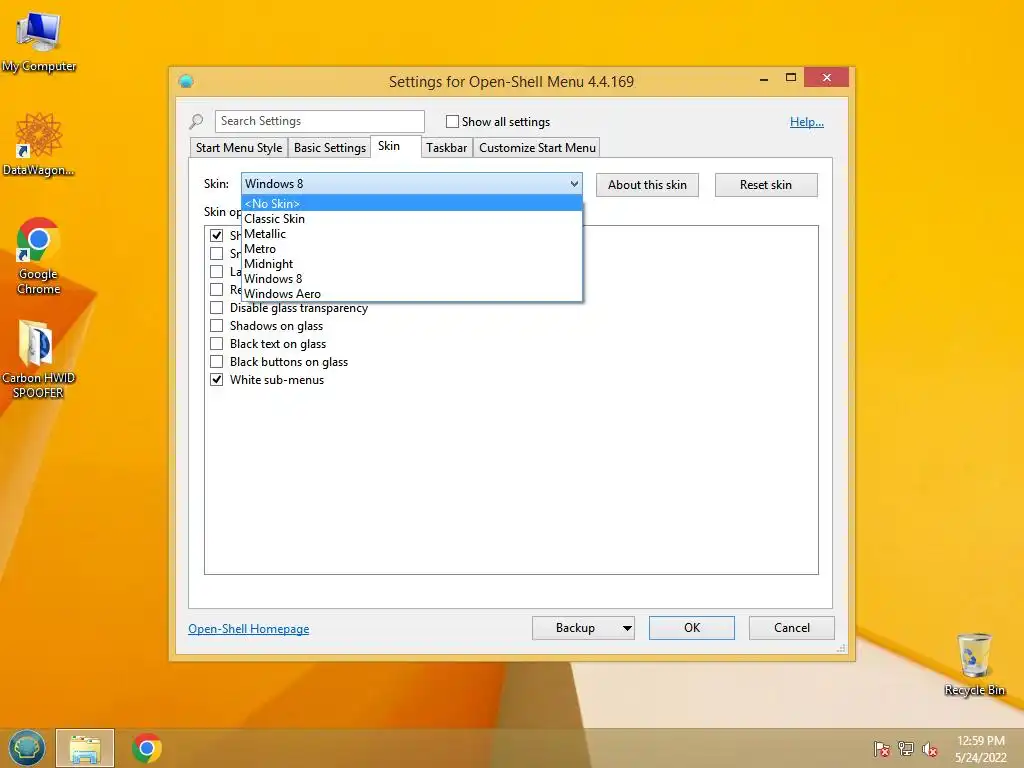Screen dimensions: 1024x768
Task: Open the muted volume tray icon
Action: [x=930, y=749]
